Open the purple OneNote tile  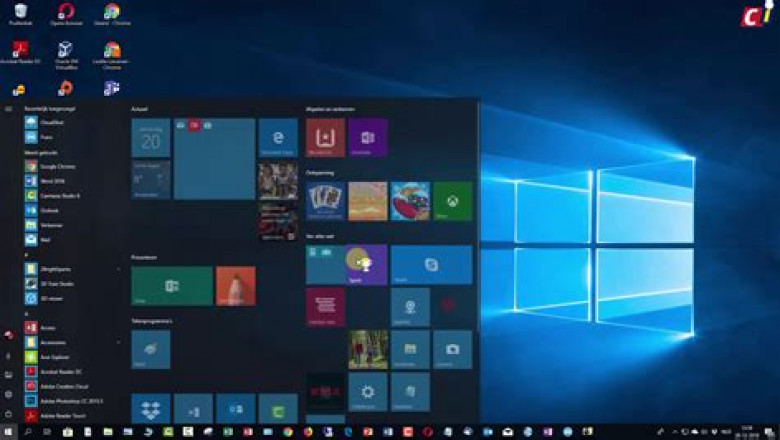(368, 138)
